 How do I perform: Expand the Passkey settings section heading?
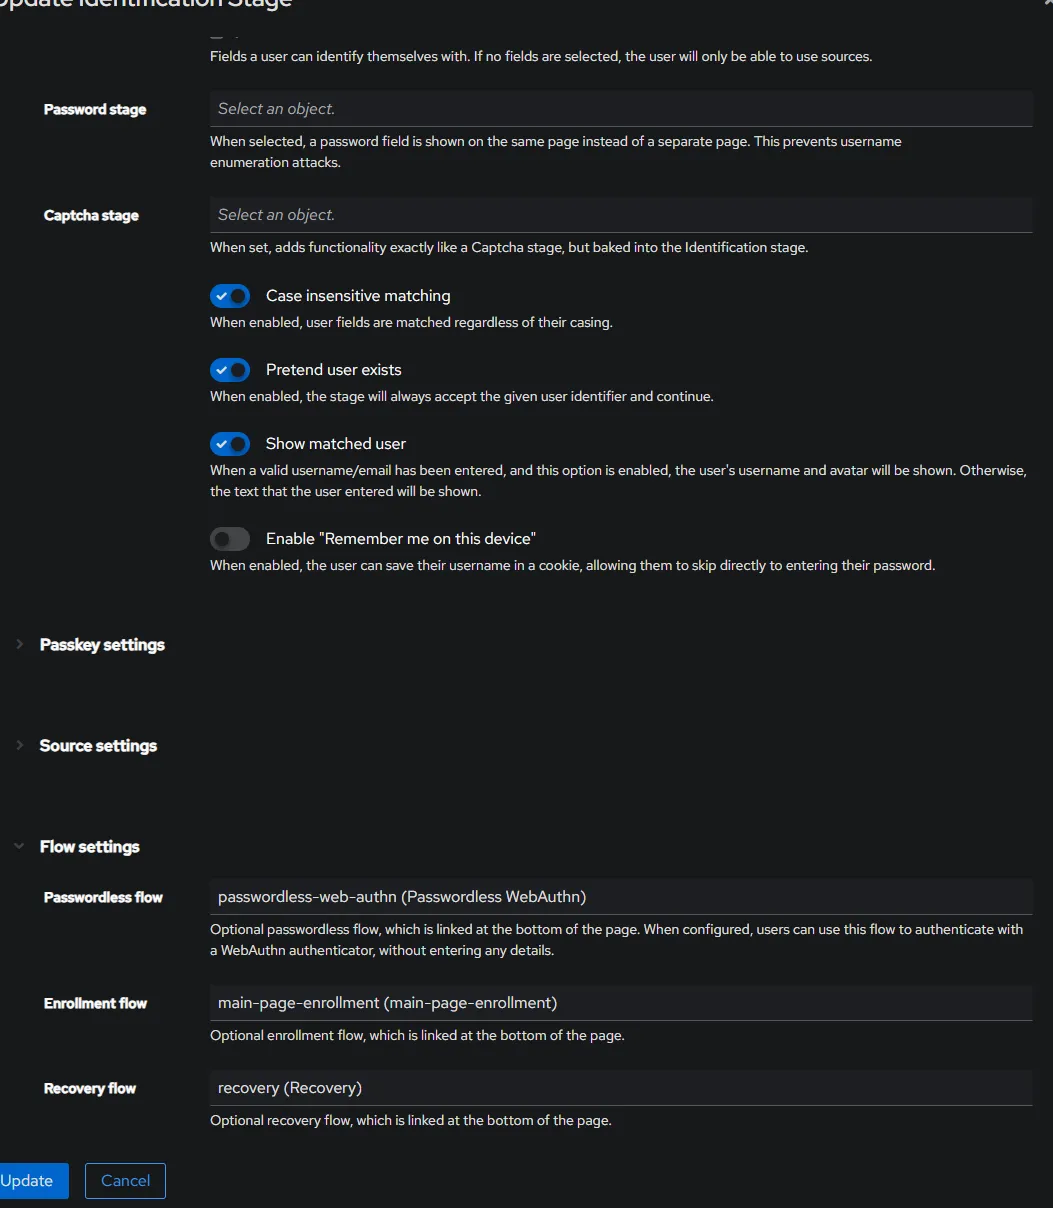pyautogui.click(x=102, y=645)
